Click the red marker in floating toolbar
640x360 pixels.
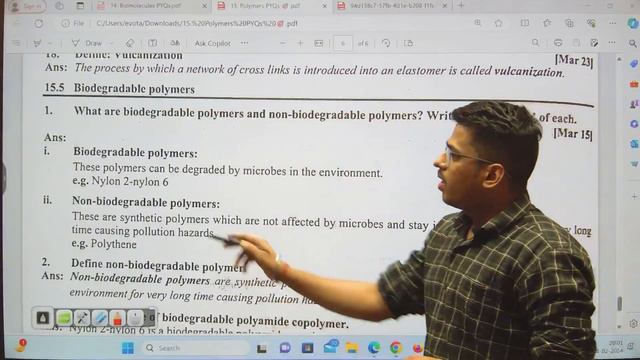(118, 318)
